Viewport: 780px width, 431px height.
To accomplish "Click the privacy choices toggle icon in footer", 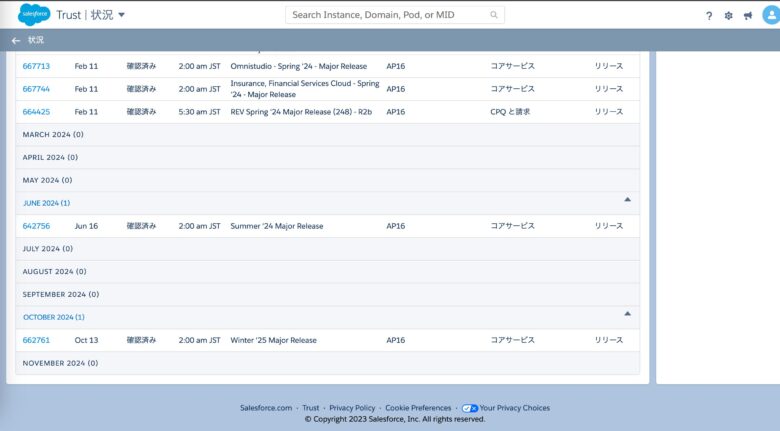I will point(470,409).
